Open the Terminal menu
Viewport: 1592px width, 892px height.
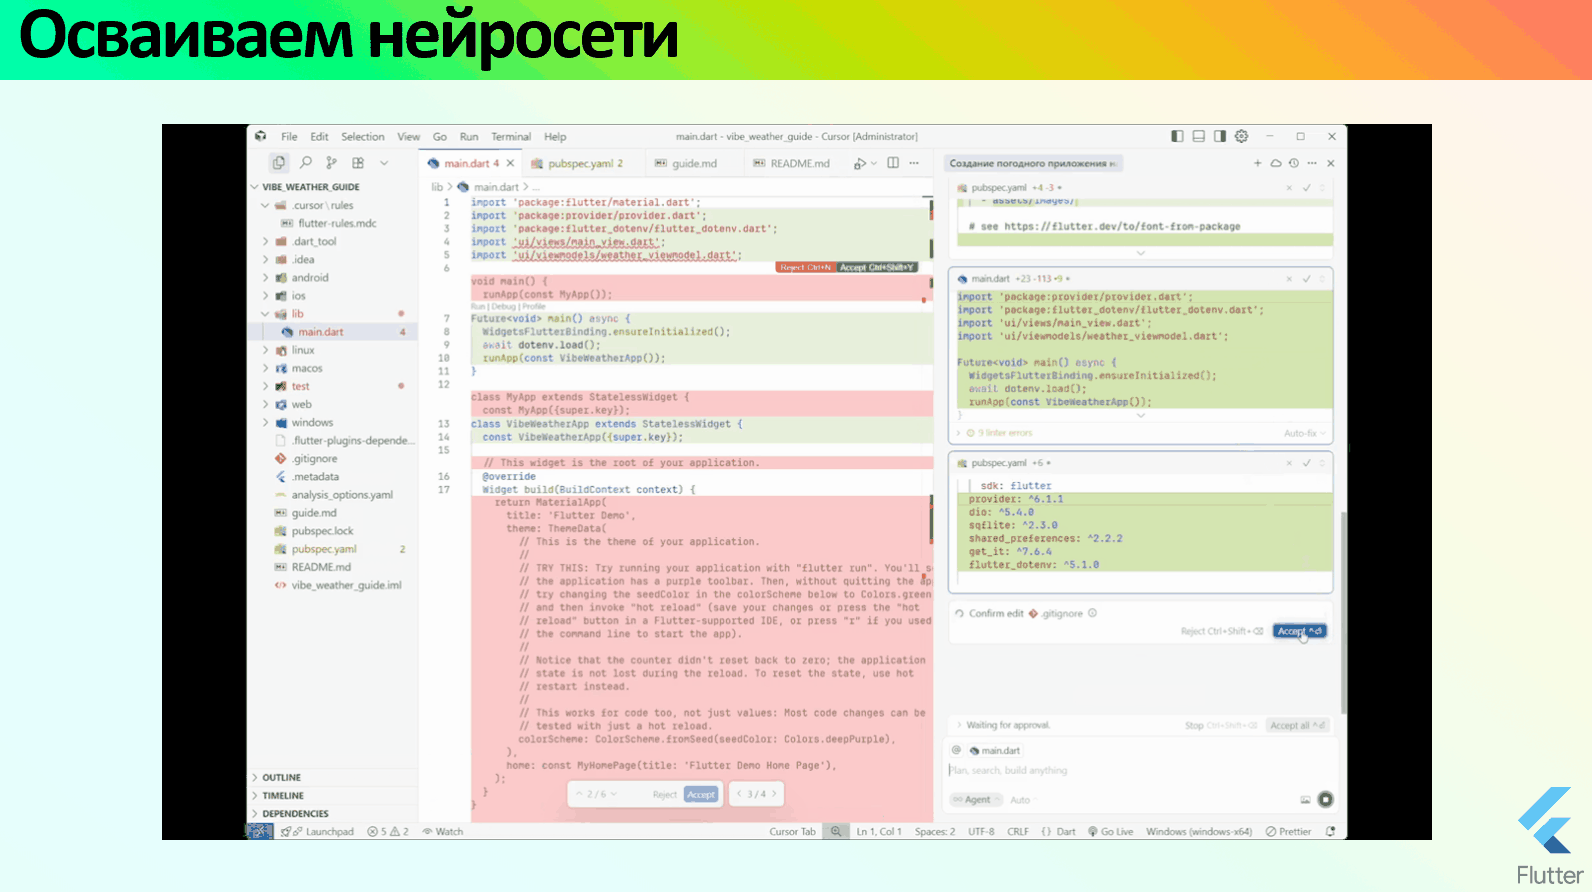(x=511, y=137)
